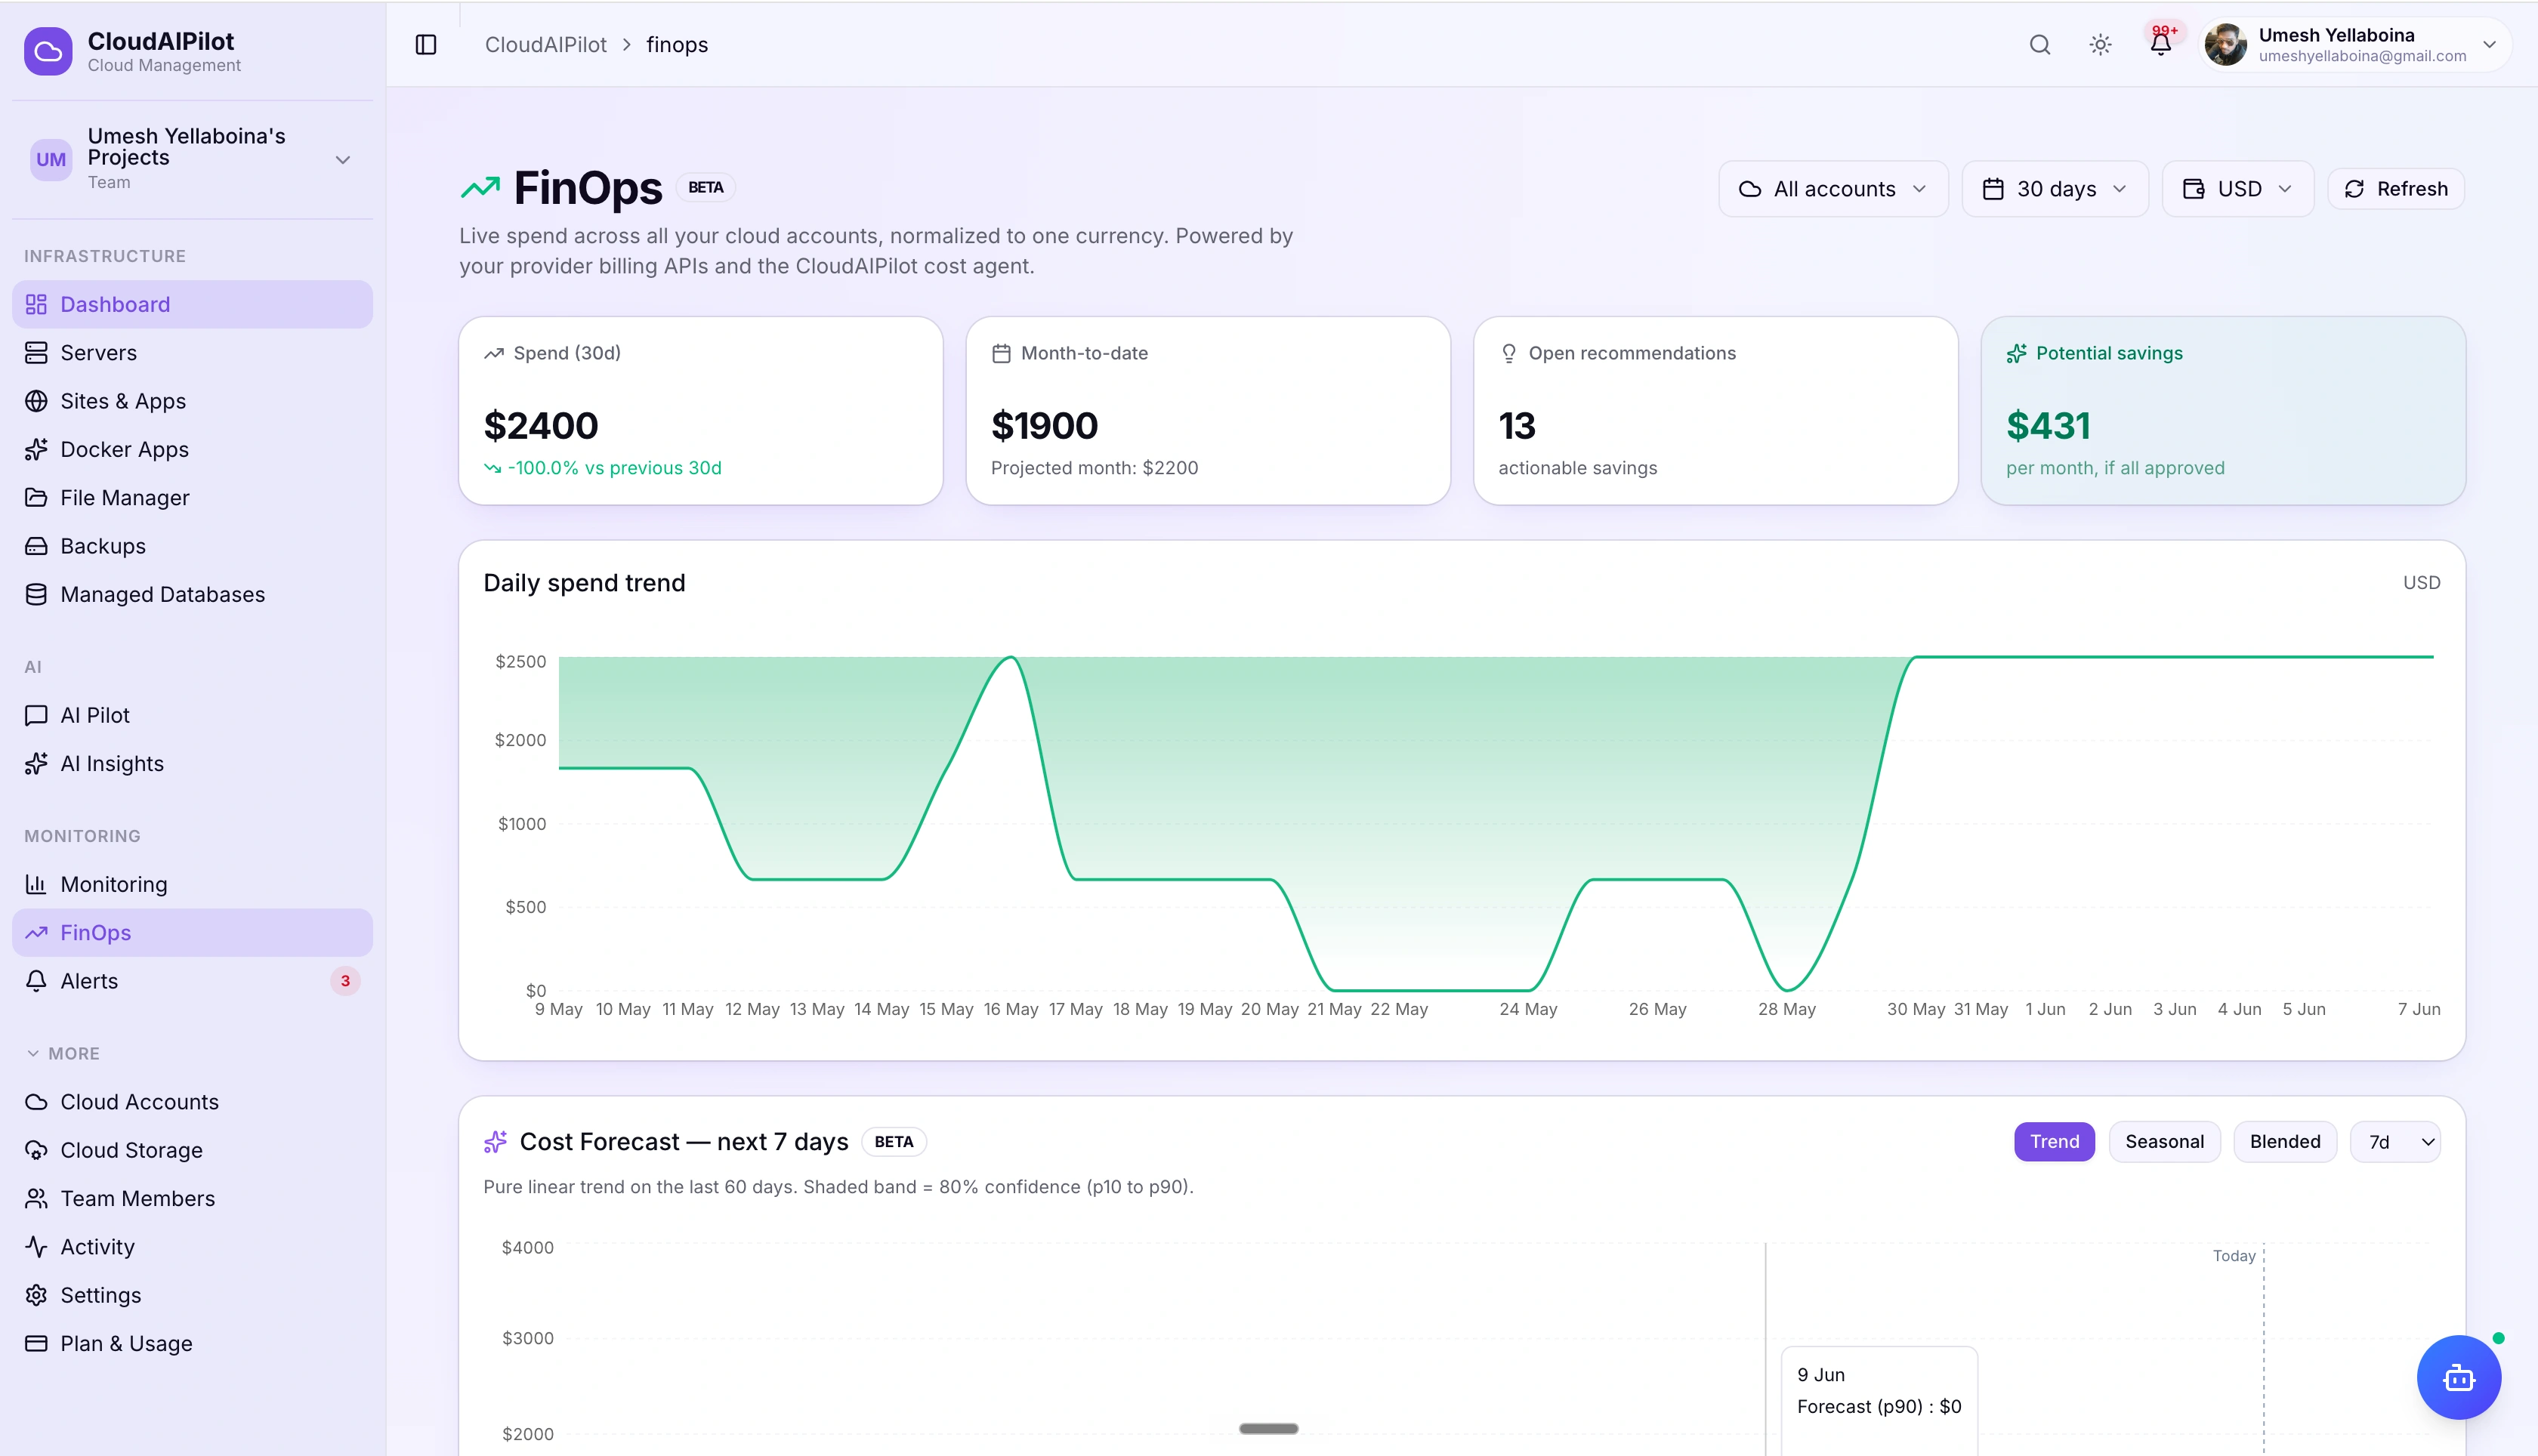Click the Alerts badge showing 3
Screen dimensions: 2538x1456
pos(345,981)
